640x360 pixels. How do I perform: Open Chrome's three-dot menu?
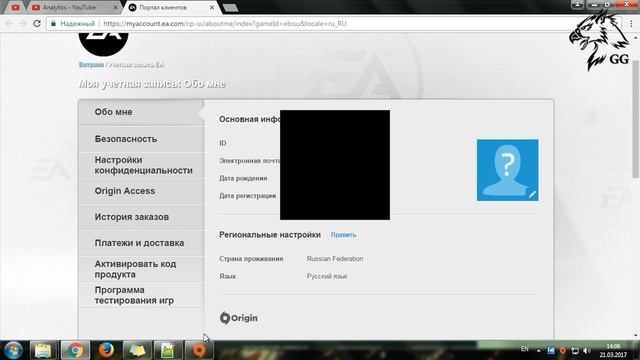coord(631,24)
